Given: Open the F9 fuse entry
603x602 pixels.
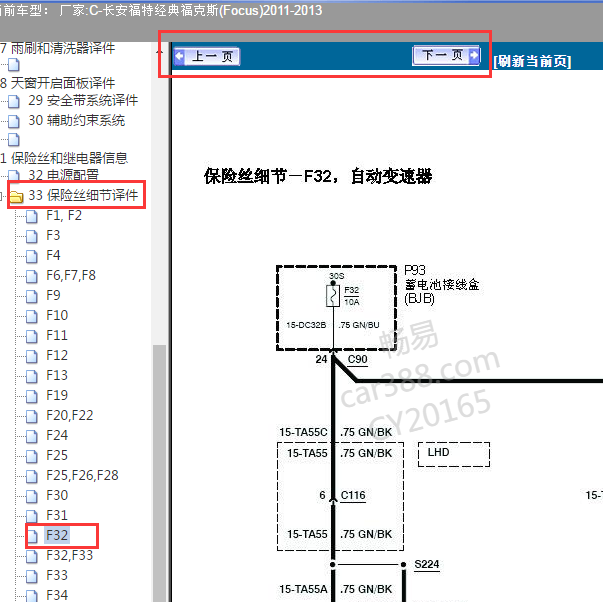Looking at the screenshot, I should tap(53, 295).
